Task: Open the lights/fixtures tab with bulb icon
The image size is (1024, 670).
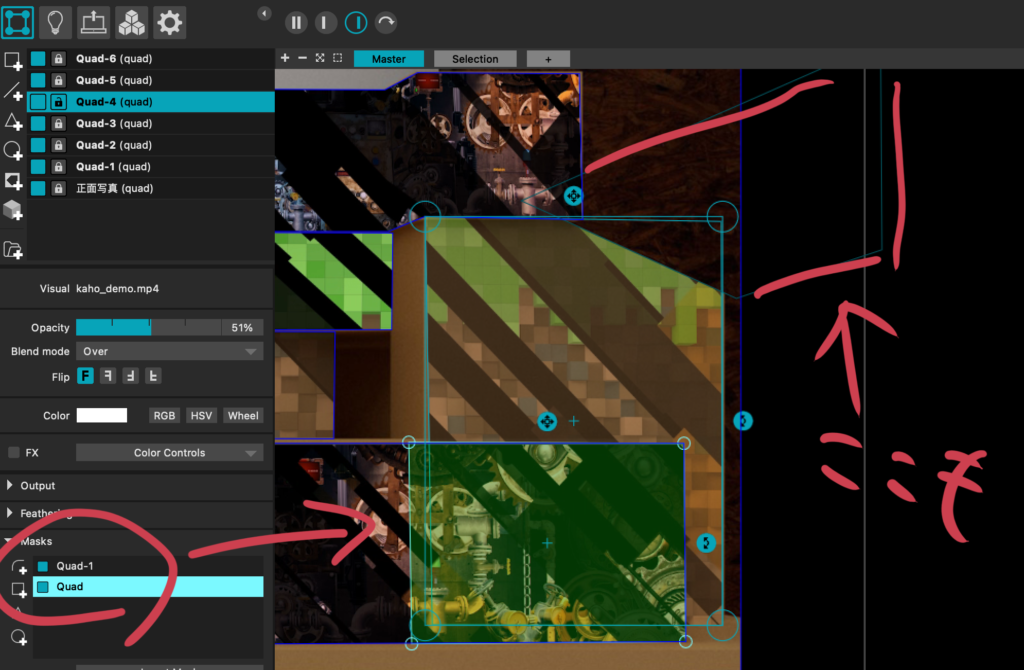Action: point(56,21)
